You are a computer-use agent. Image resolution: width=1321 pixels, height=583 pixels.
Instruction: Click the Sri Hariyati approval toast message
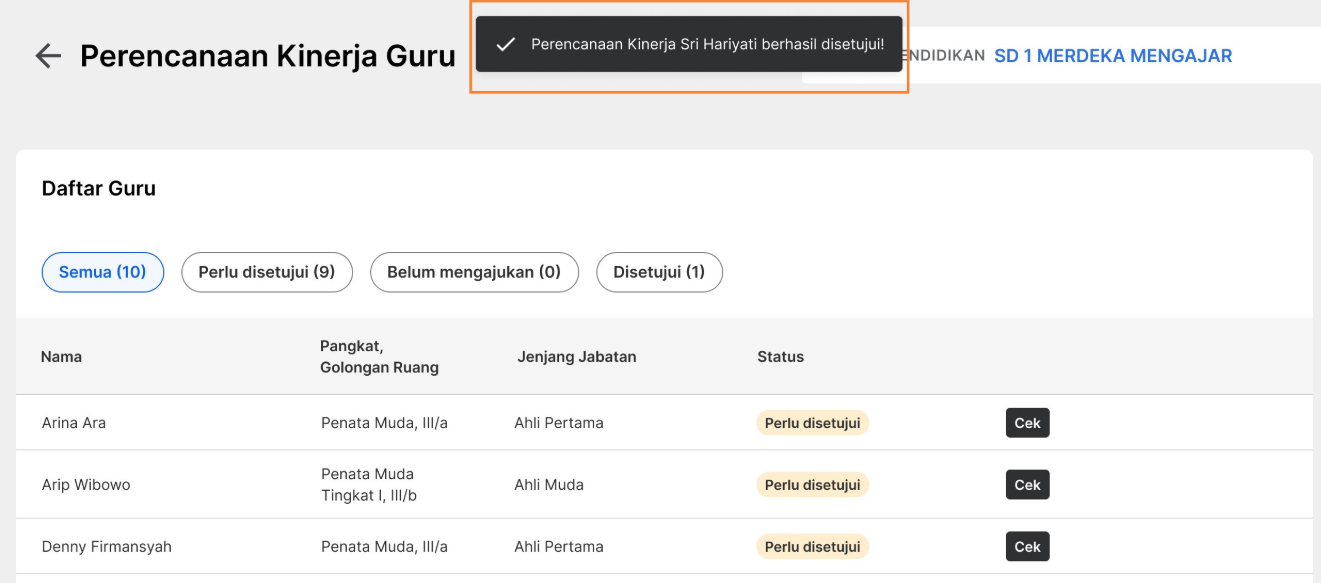point(707,44)
